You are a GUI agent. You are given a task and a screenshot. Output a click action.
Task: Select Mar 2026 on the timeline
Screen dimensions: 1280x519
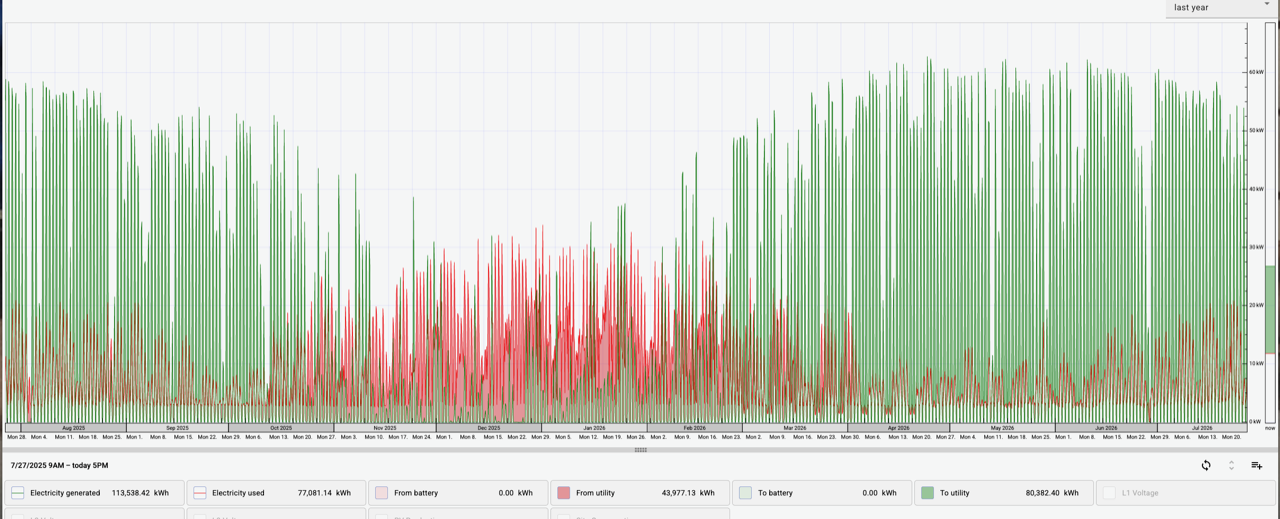click(x=795, y=428)
